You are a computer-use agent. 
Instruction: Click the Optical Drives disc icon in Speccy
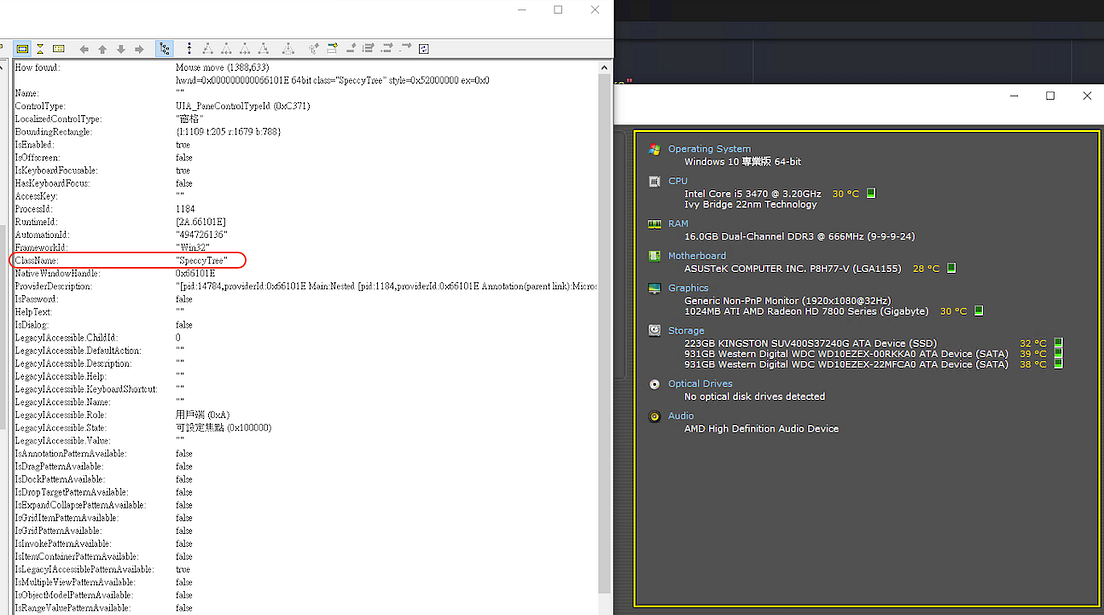(x=654, y=383)
